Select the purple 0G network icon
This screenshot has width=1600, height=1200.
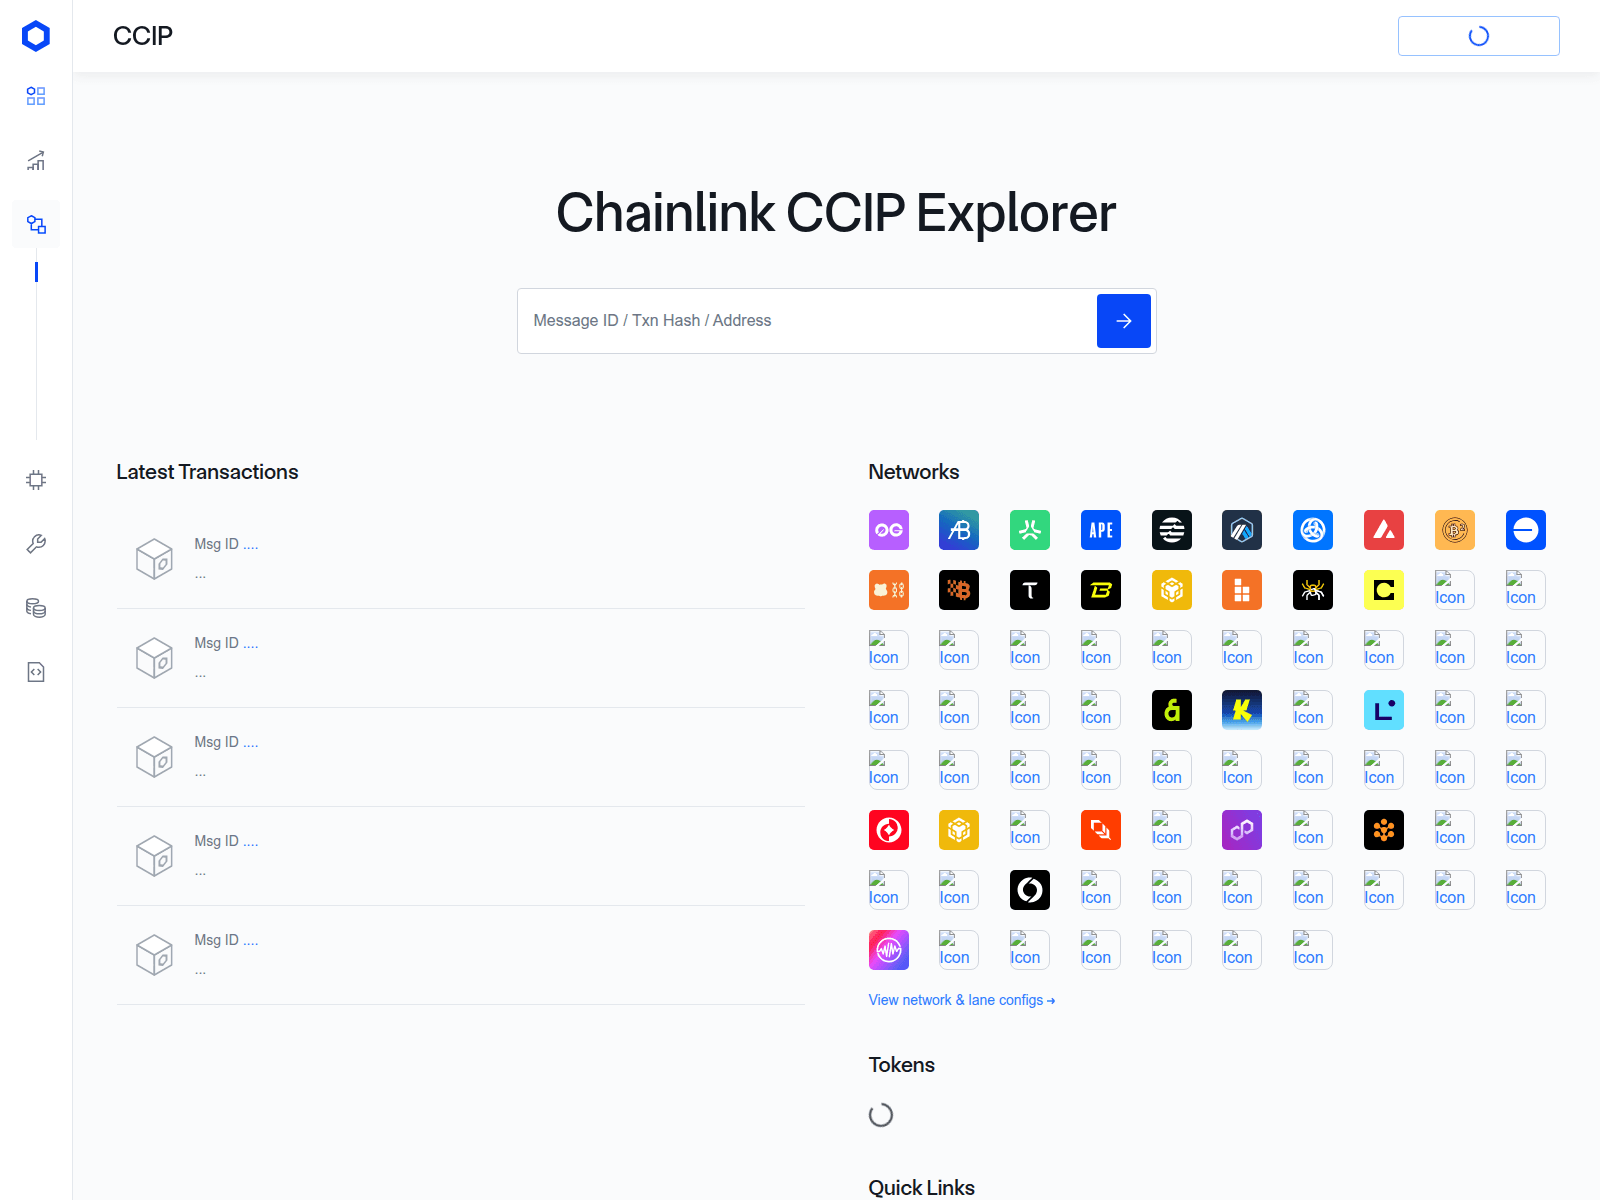[x=889, y=530]
